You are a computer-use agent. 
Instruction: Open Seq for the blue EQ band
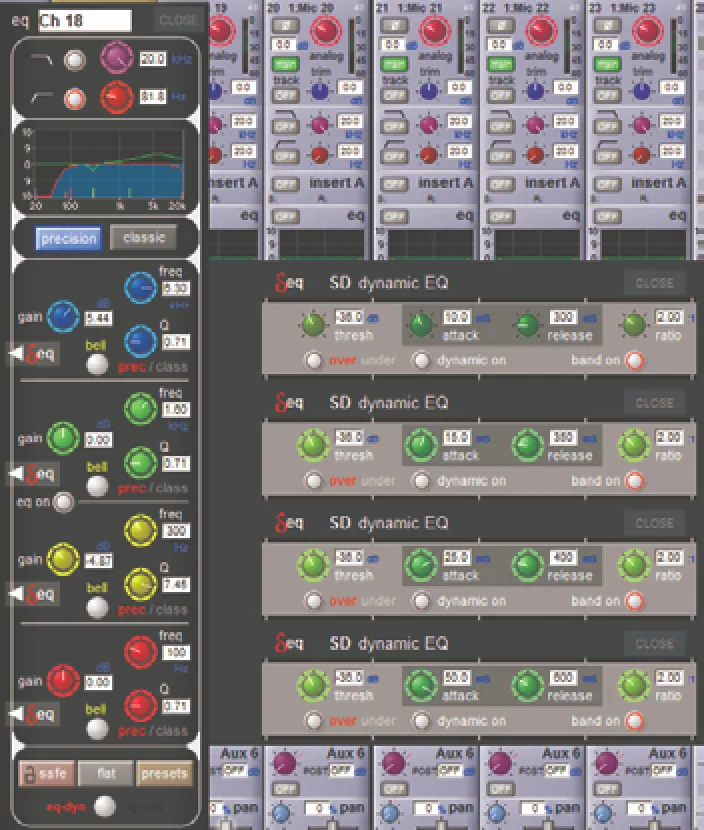pyautogui.click(x=35, y=354)
